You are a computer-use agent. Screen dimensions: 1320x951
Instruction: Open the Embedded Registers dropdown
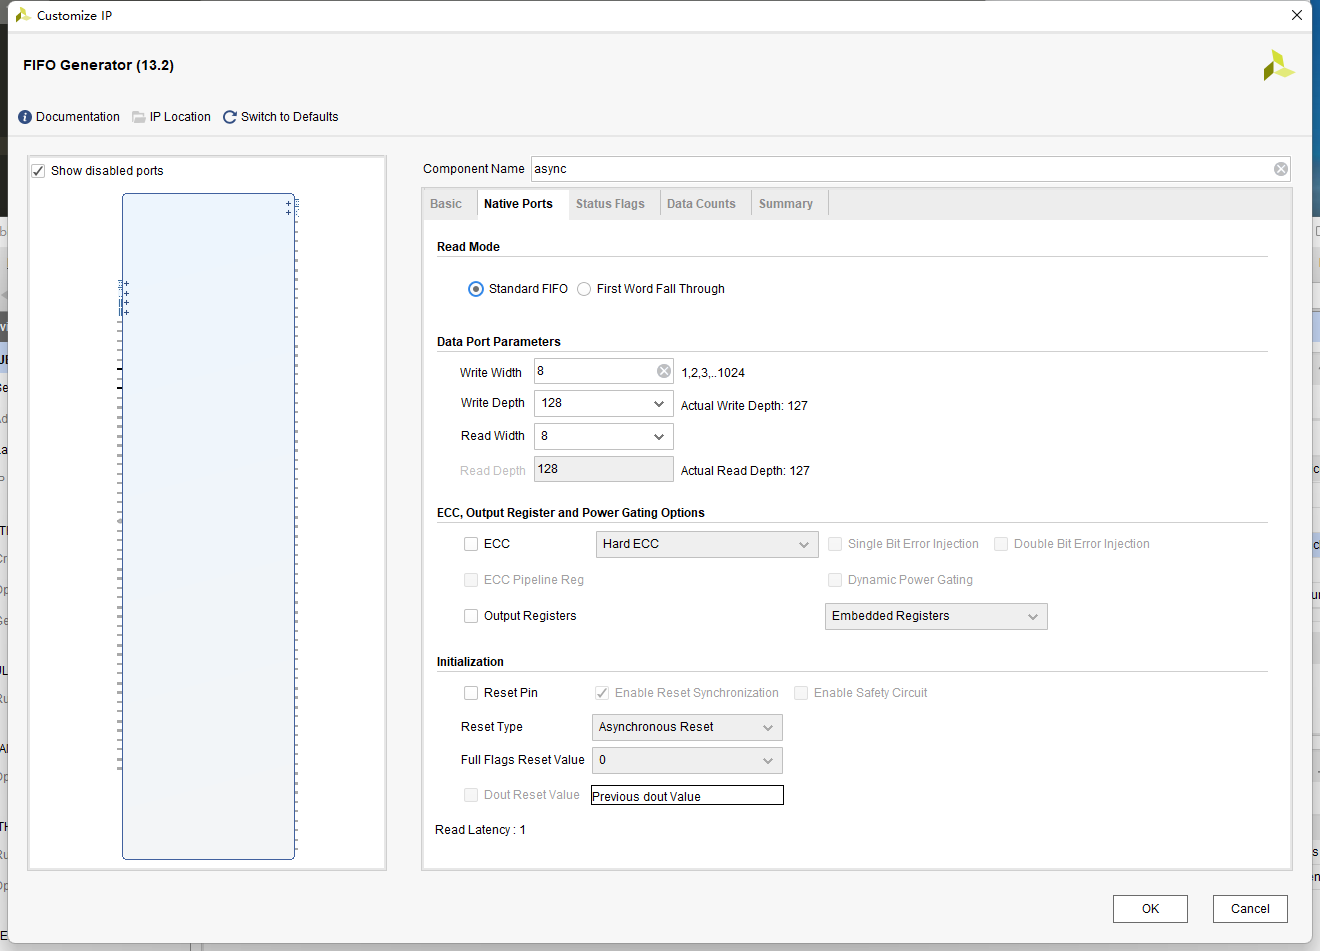936,616
